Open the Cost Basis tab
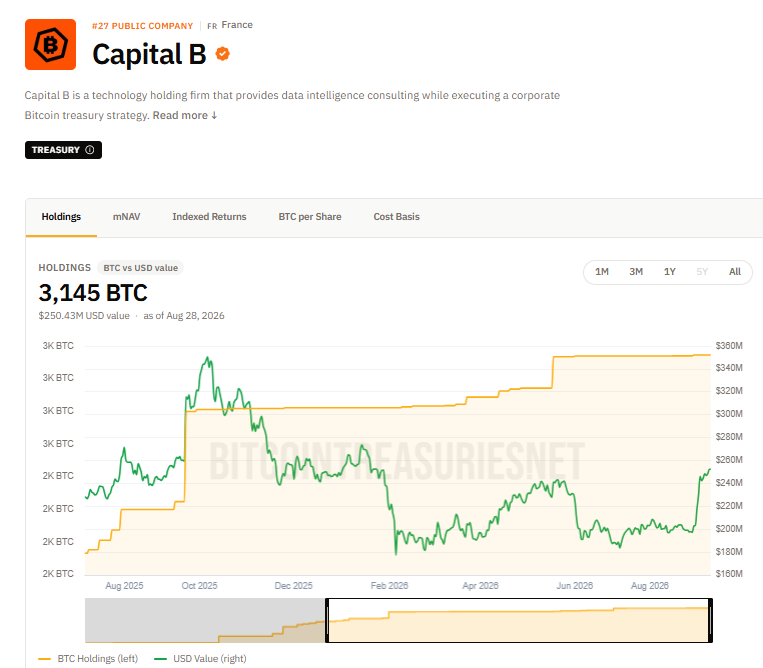 coord(397,217)
